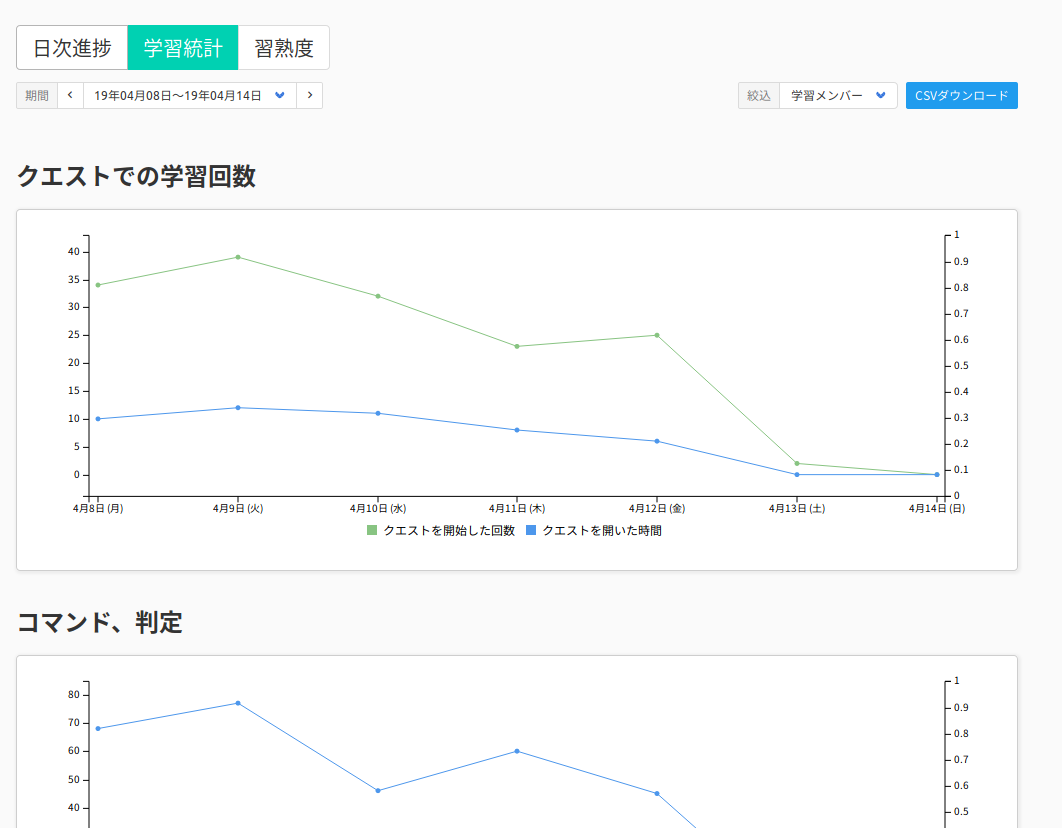Click the 期間 label

pos(37,95)
